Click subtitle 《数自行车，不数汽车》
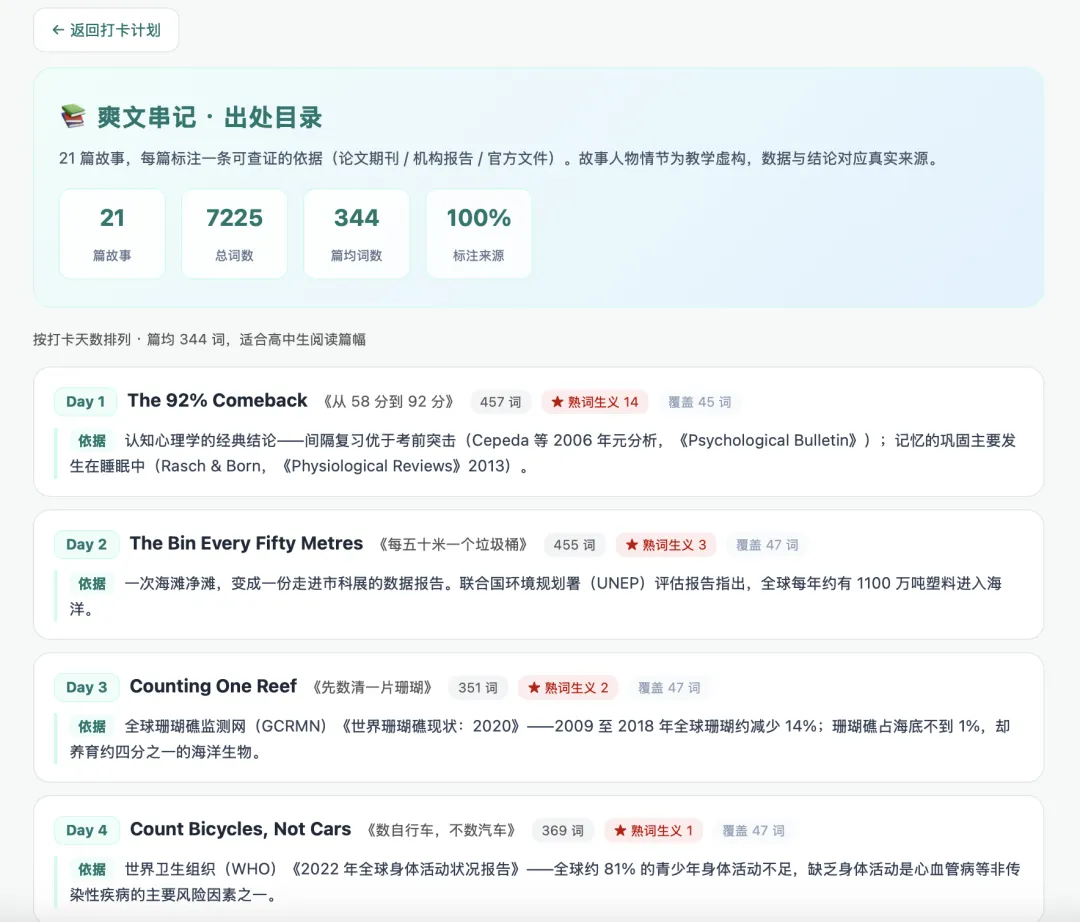Screen dimensions: 1080x922 pos(442,830)
